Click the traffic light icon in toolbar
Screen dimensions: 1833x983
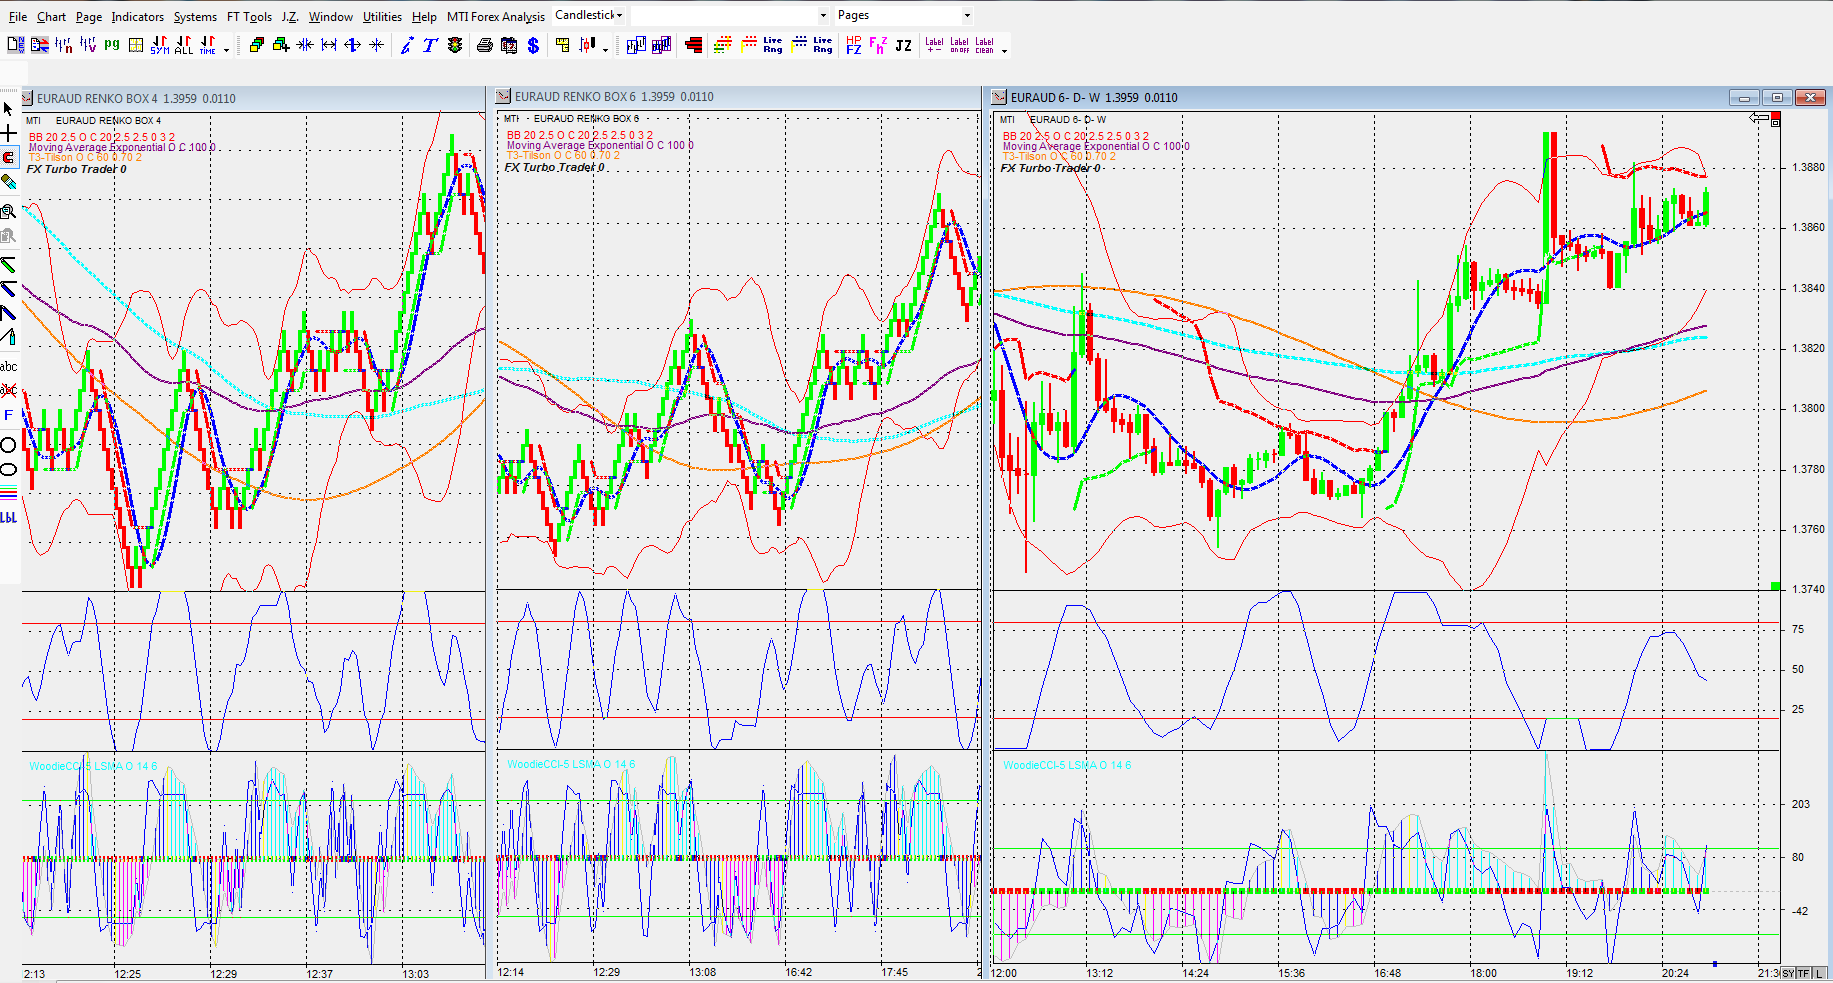pyautogui.click(x=455, y=45)
